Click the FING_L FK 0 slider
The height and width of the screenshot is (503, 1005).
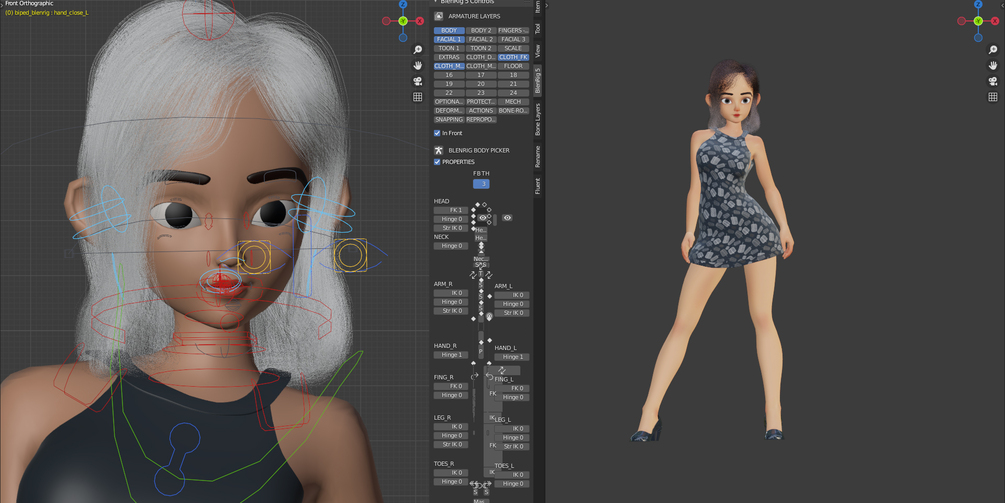512,388
